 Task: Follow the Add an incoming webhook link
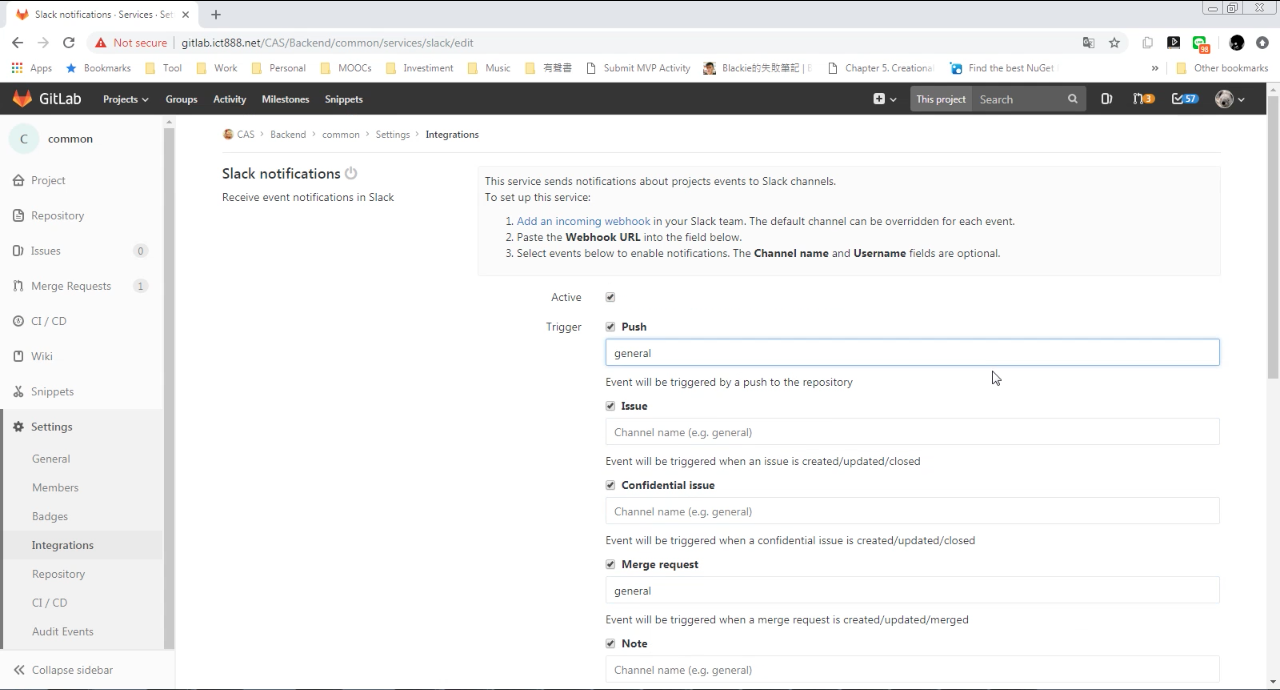coord(583,221)
